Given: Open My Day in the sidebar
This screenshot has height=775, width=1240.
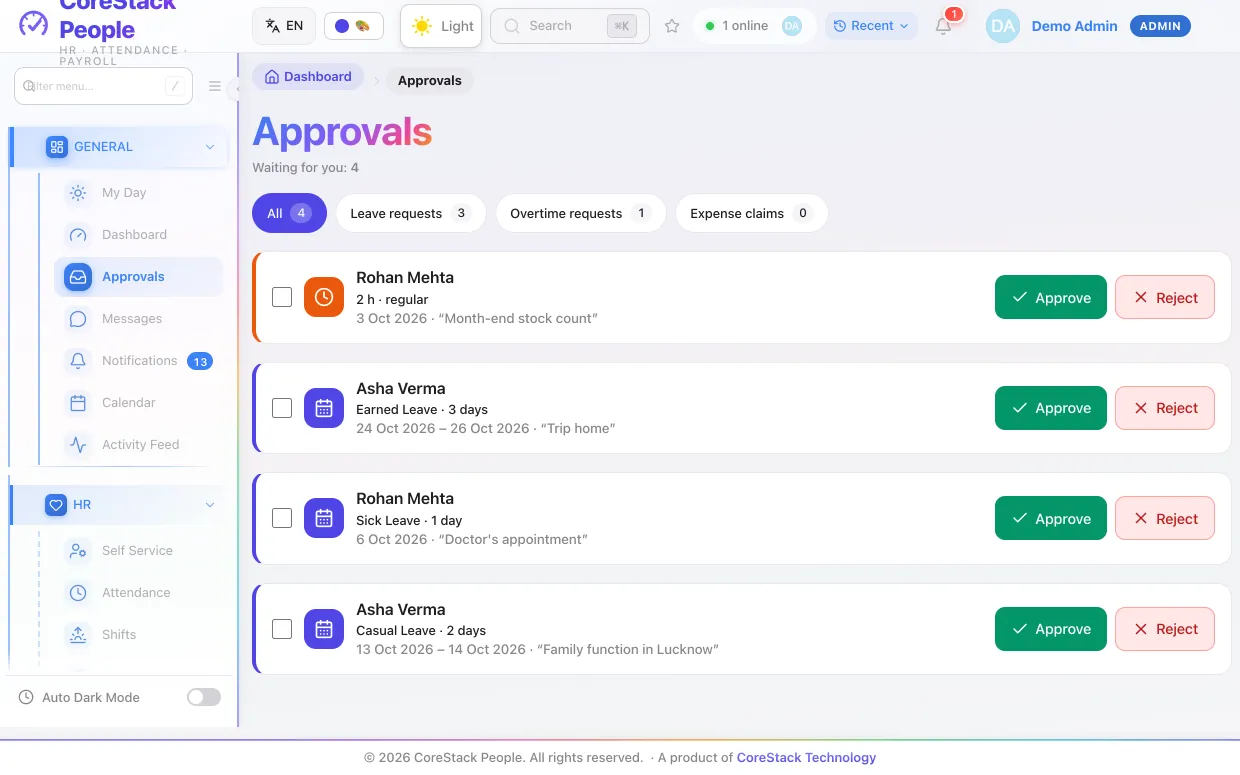Looking at the screenshot, I should [139, 193].
